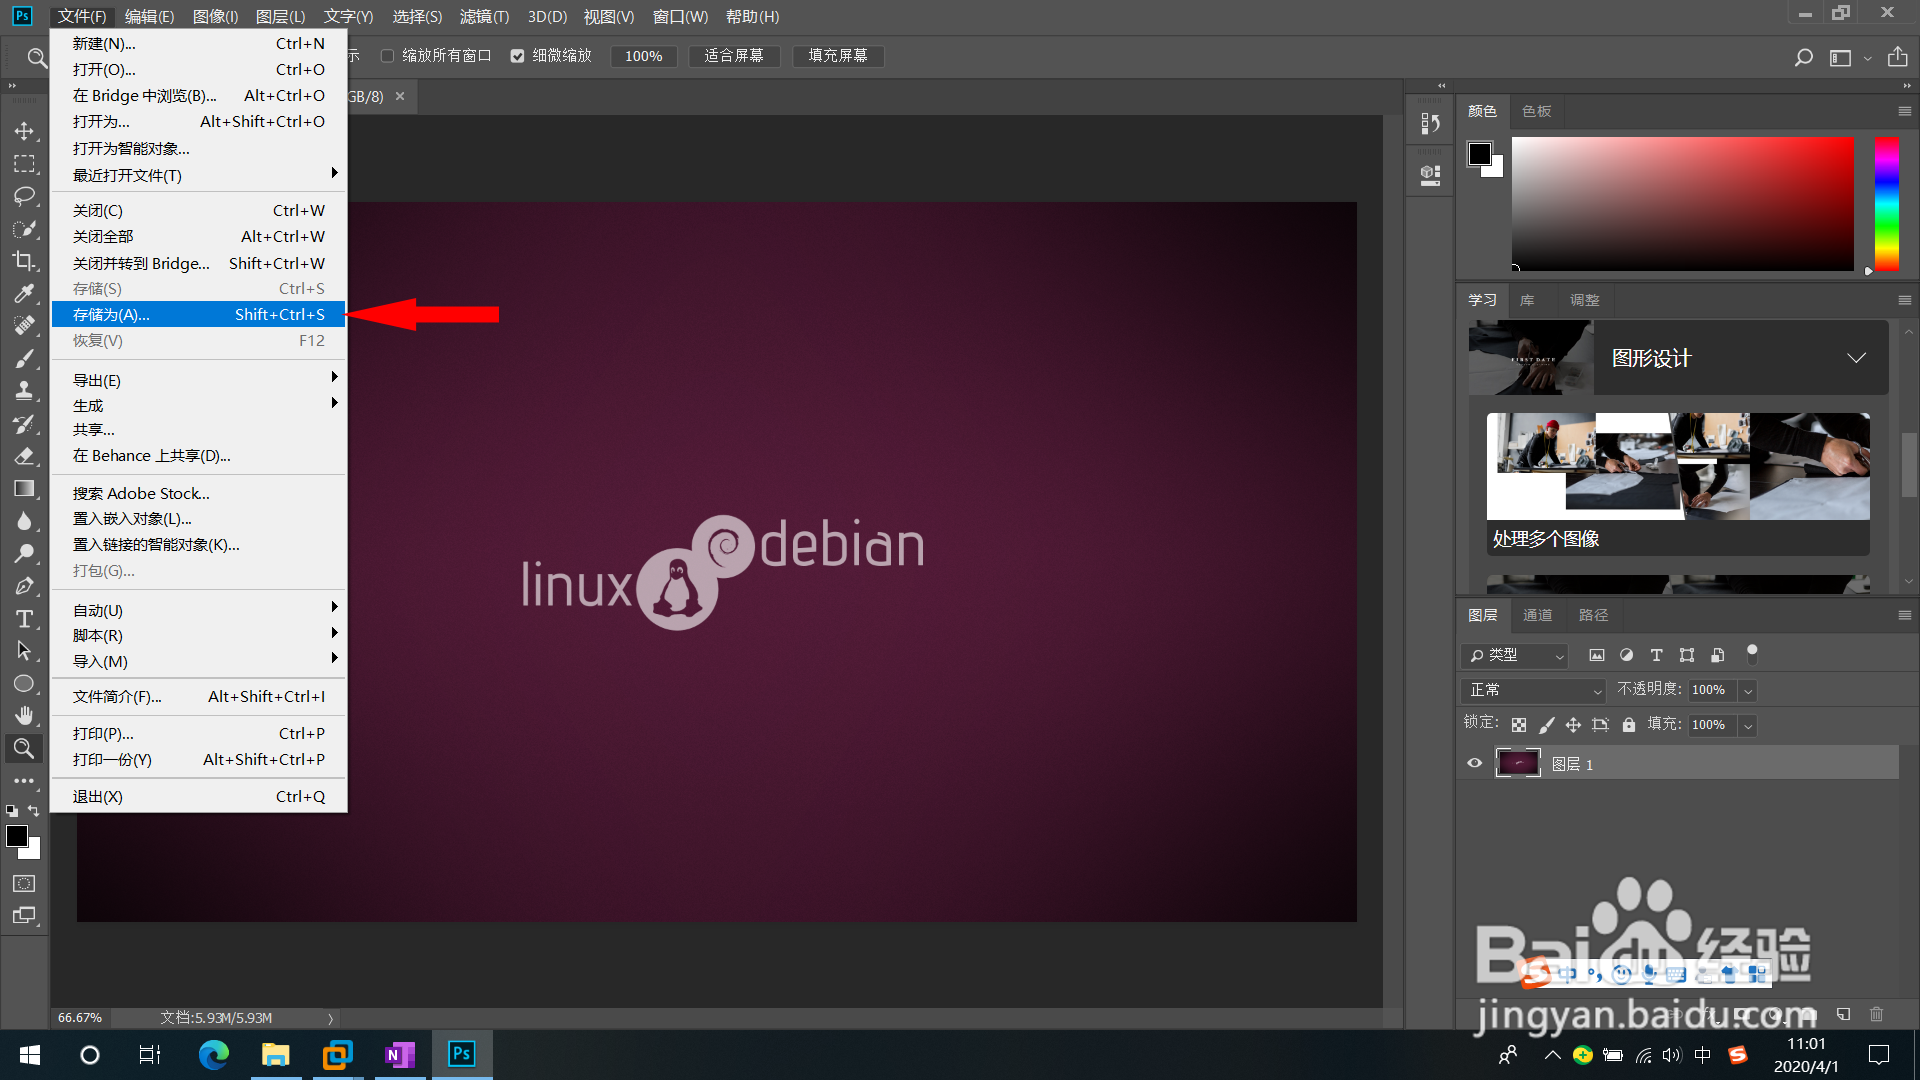
Task: Choose 退出(X) menu entry
Action: click(198, 796)
